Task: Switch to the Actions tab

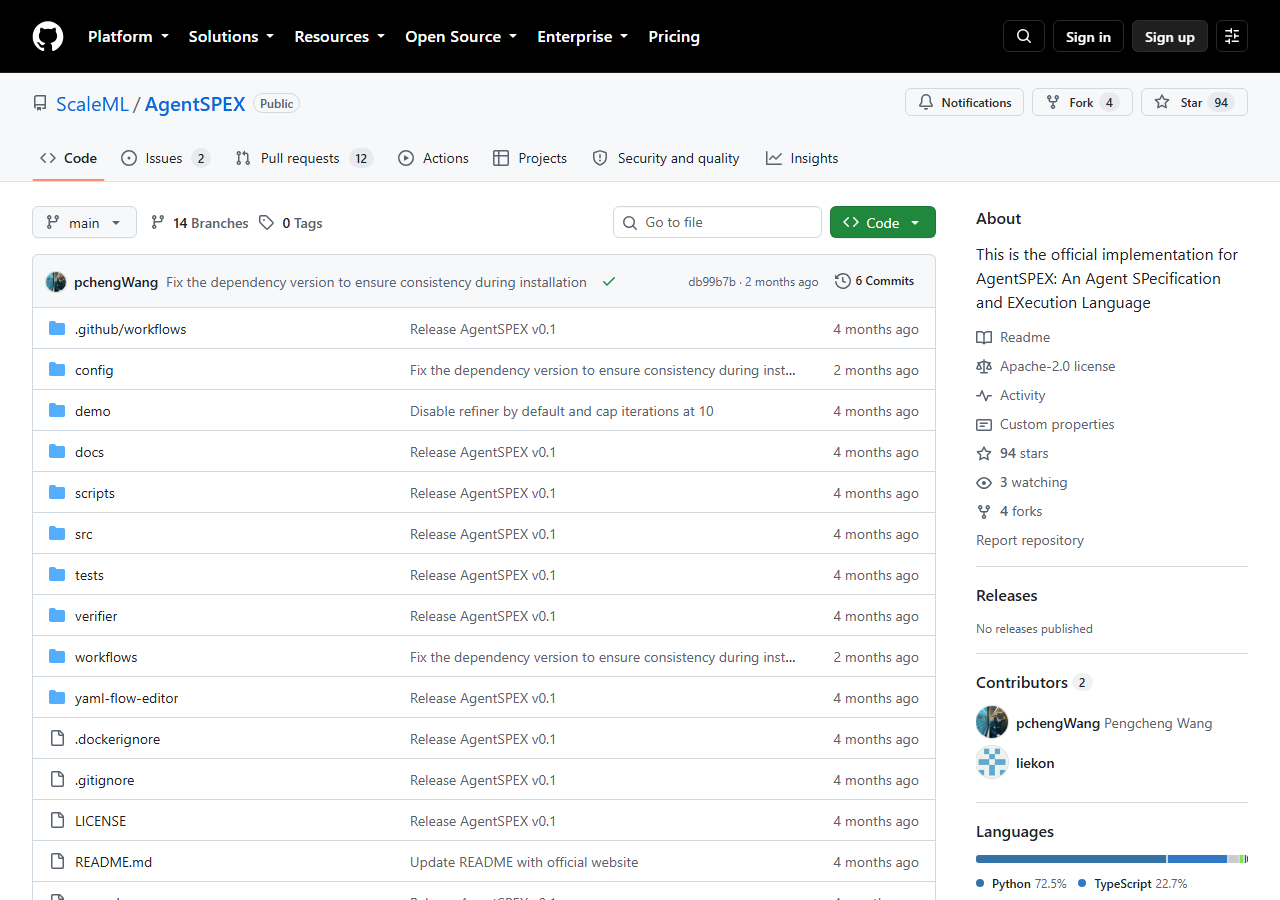Action: point(433,158)
